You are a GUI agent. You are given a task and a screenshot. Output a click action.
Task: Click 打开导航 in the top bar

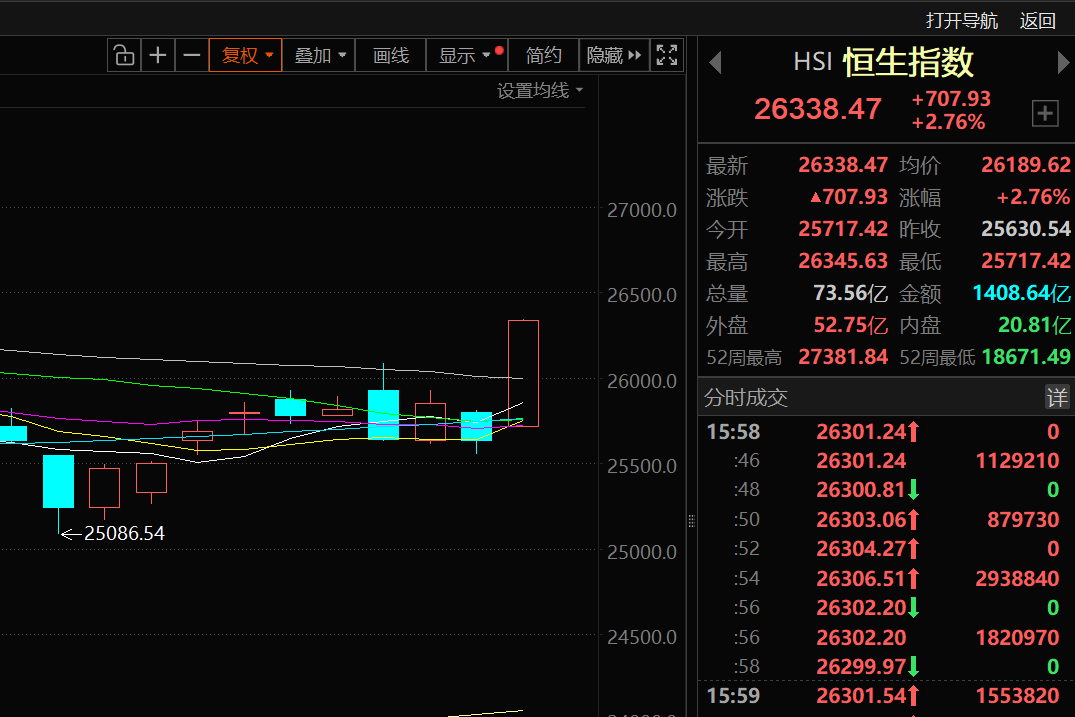click(x=961, y=20)
